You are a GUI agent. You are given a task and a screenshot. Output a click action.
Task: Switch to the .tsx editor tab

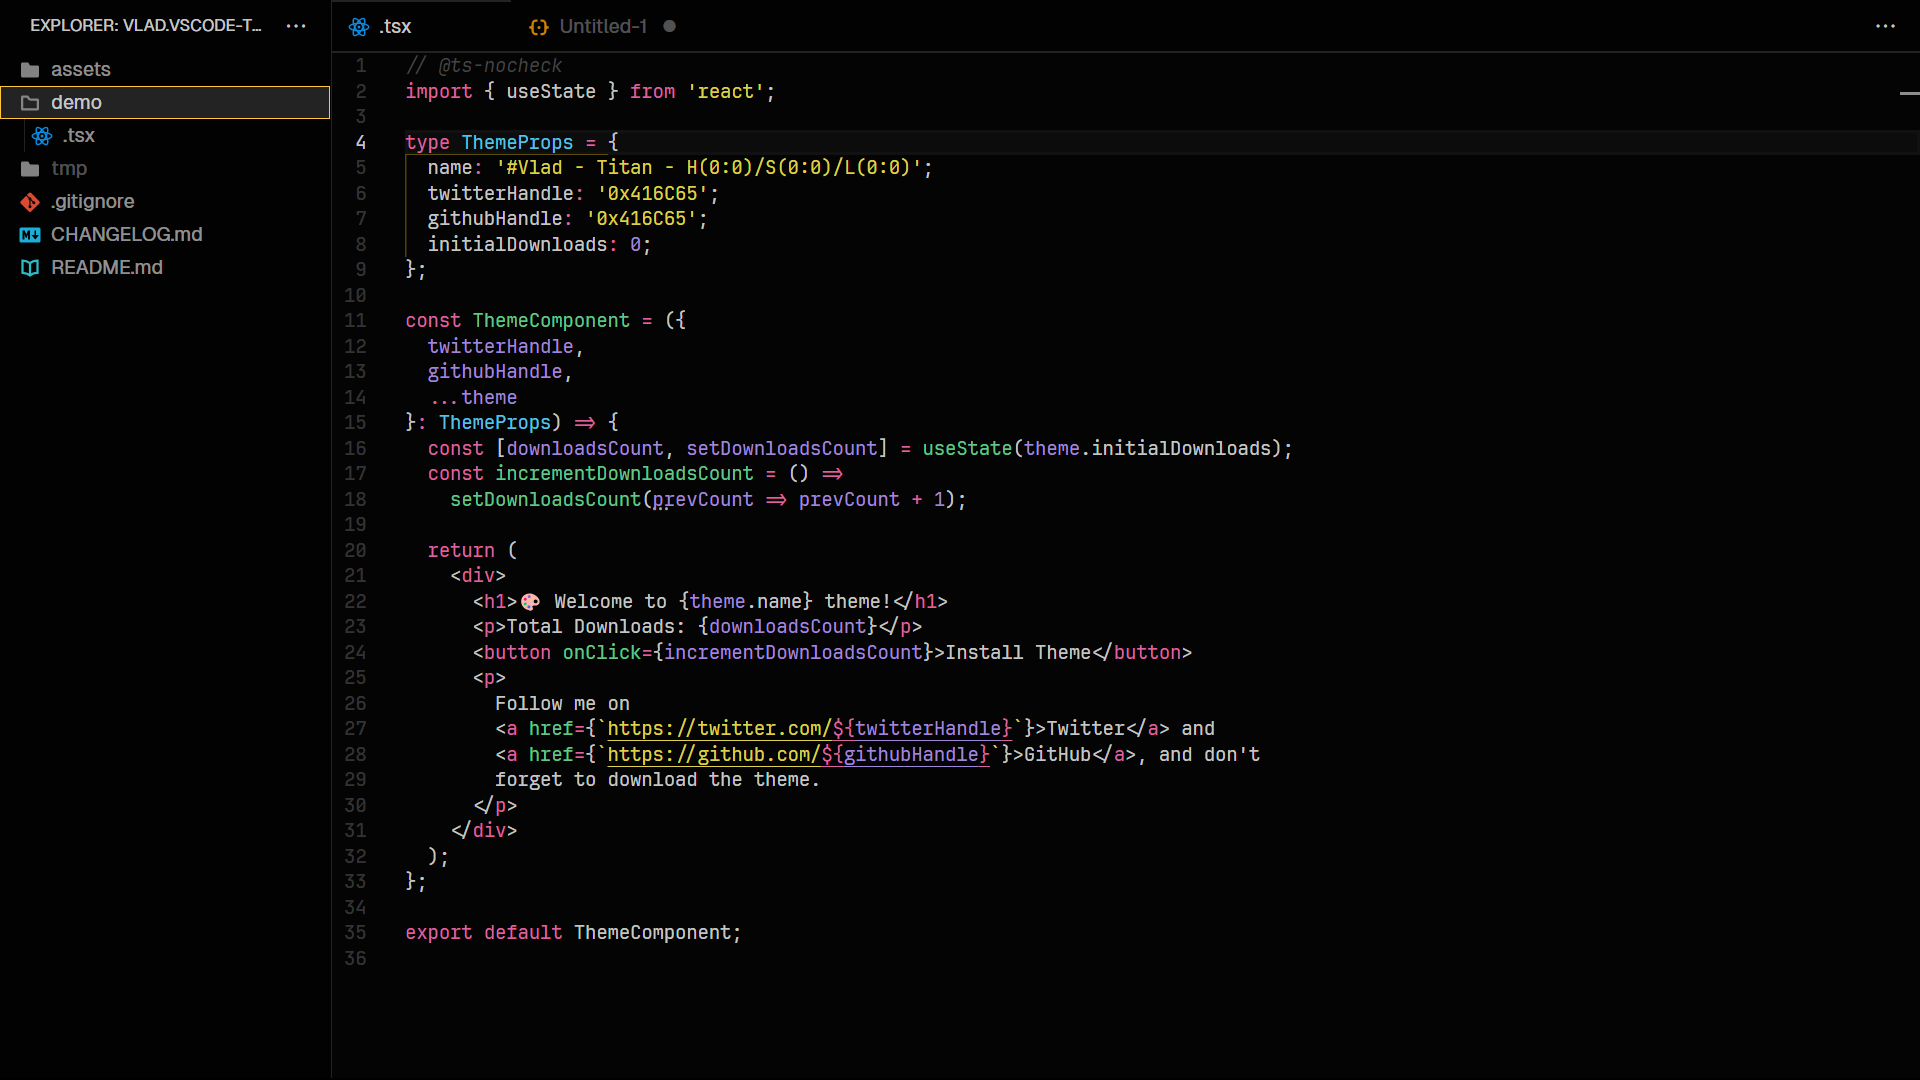(421, 27)
